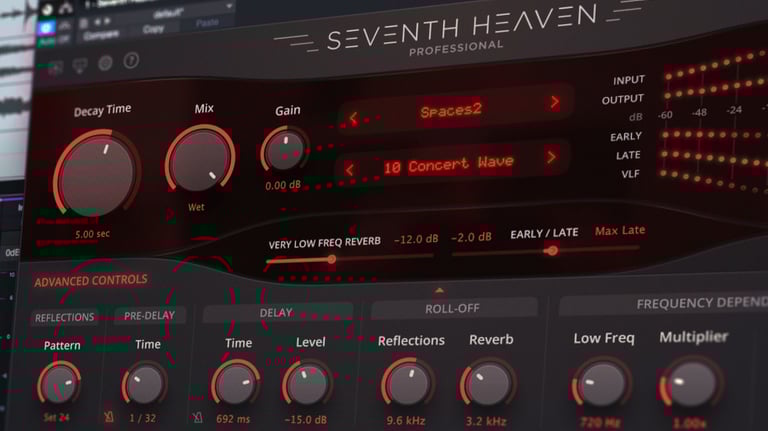Click the Advanced Controls heading
Viewport: 768px width, 431px height.
[x=91, y=281]
